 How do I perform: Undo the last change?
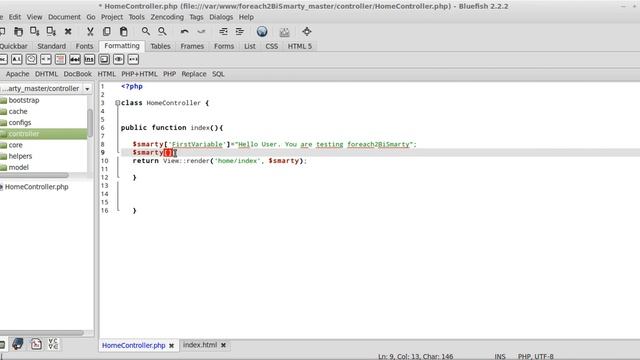pyautogui.click(x=184, y=31)
